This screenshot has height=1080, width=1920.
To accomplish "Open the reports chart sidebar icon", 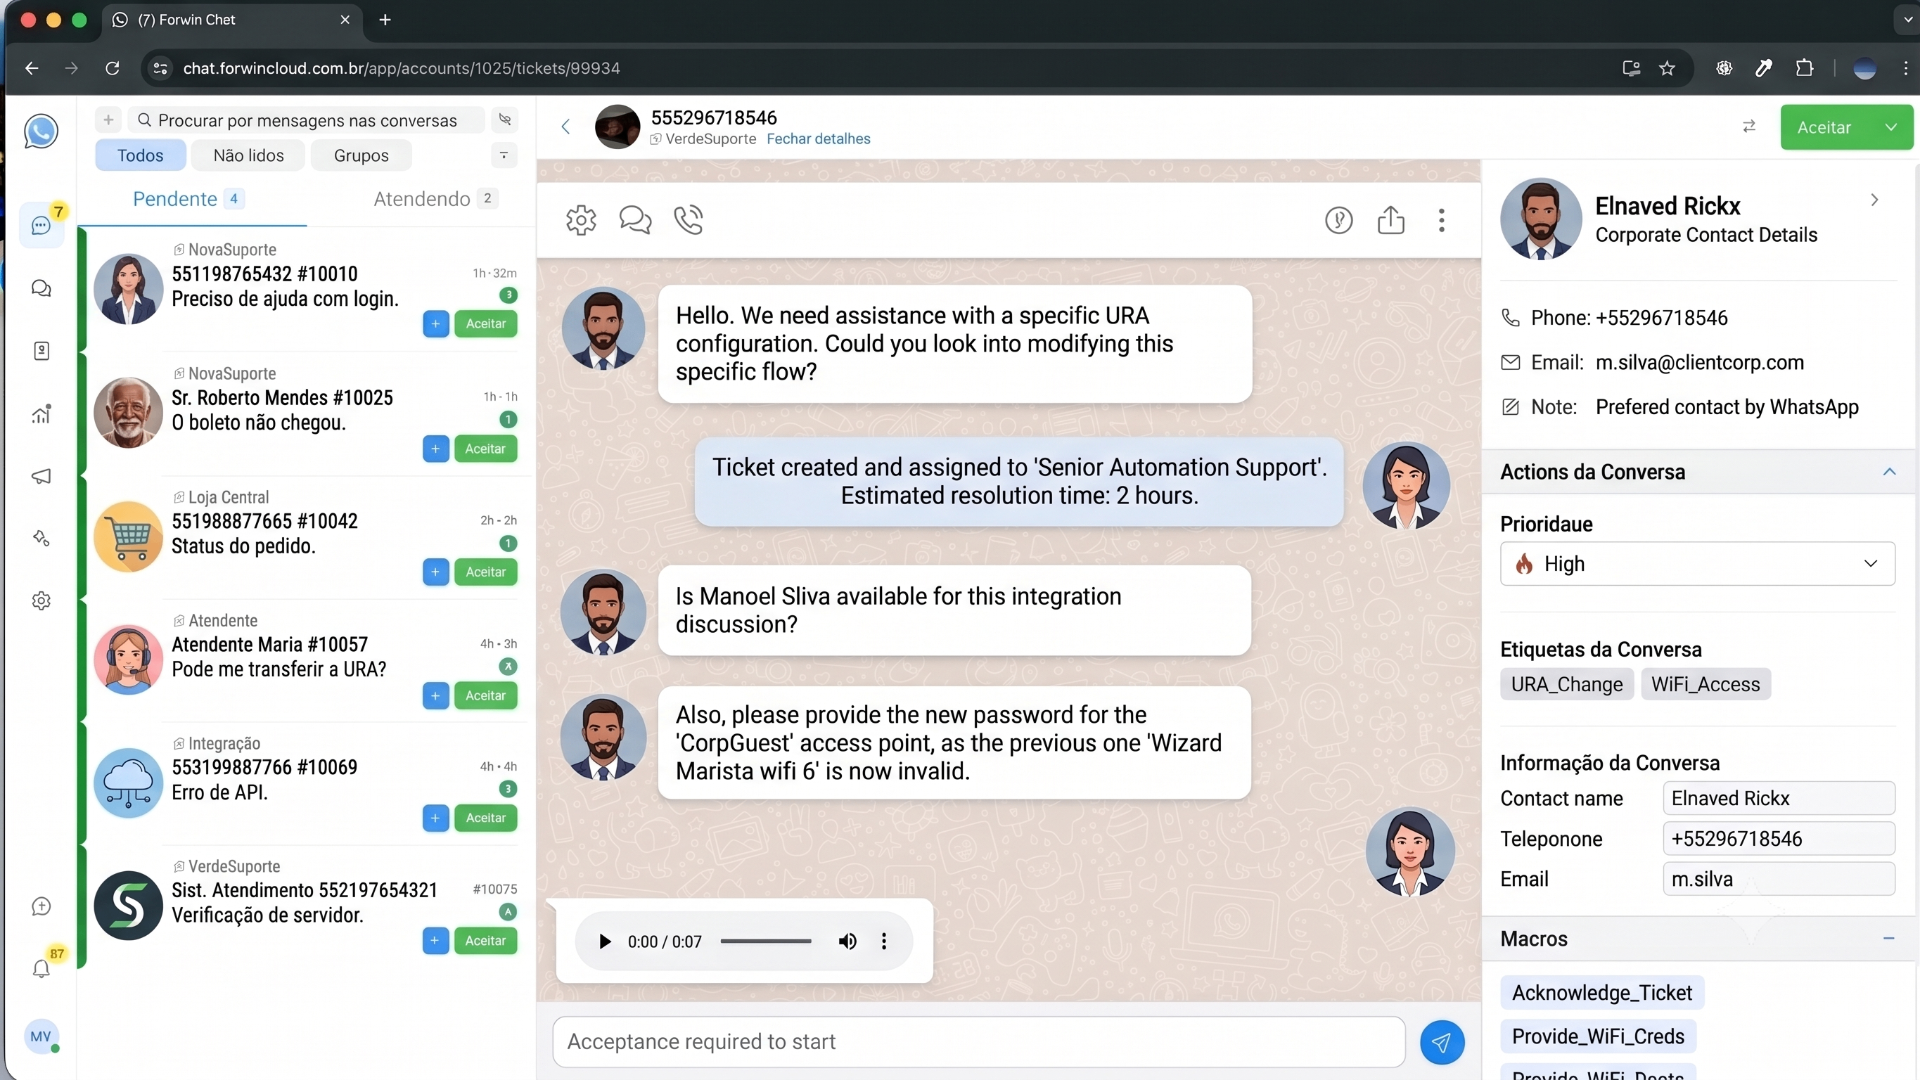I will coord(41,414).
